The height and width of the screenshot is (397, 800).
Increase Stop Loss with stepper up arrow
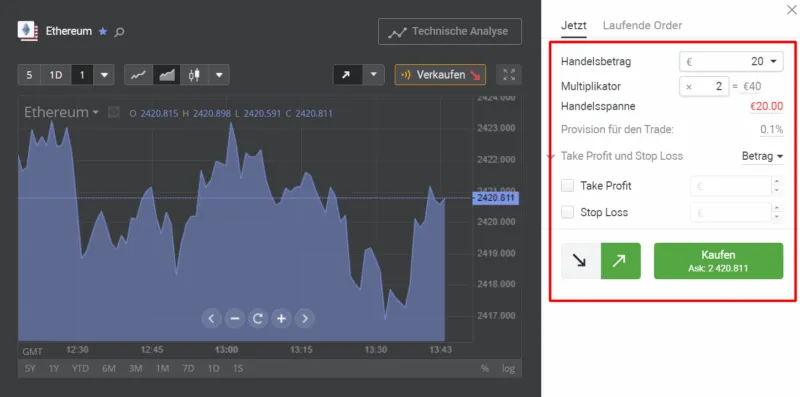777,208
